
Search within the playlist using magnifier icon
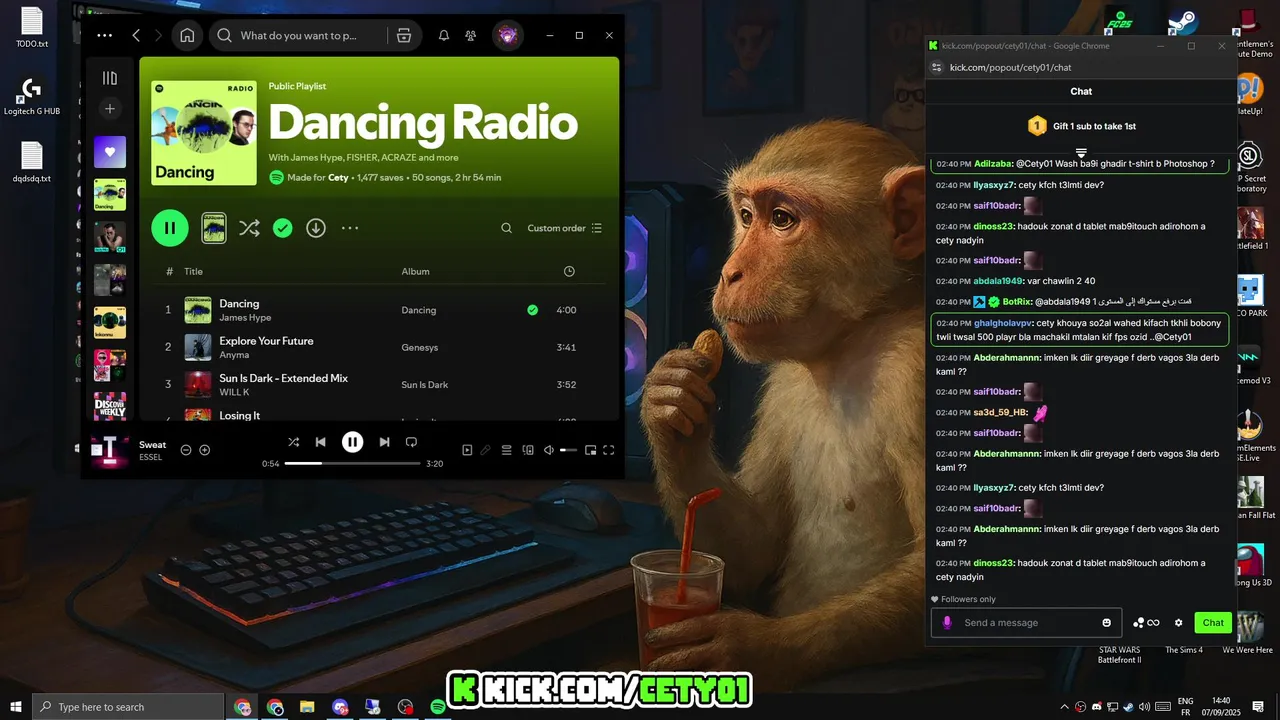click(x=507, y=228)
